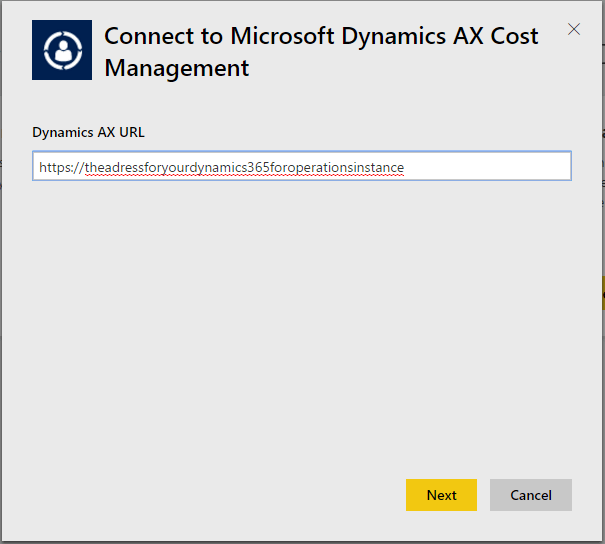The width and height of the screenshot is (605, 544).
Task: Close the Connect to Dynamics AX dialog
Action: pos(574,29)
